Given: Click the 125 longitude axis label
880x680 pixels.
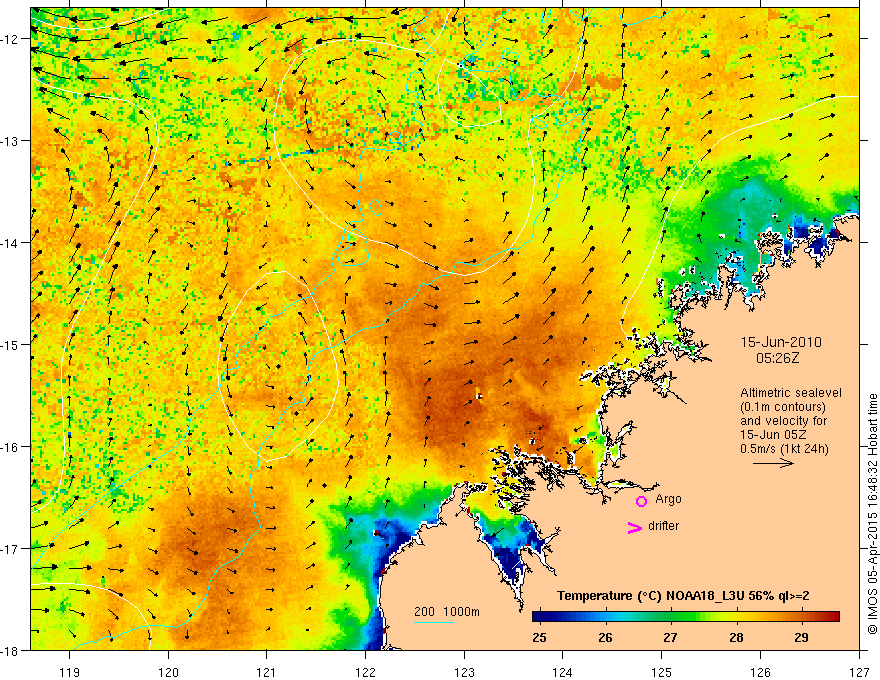Looking at the screenshot, I should (x=662, y=672).
